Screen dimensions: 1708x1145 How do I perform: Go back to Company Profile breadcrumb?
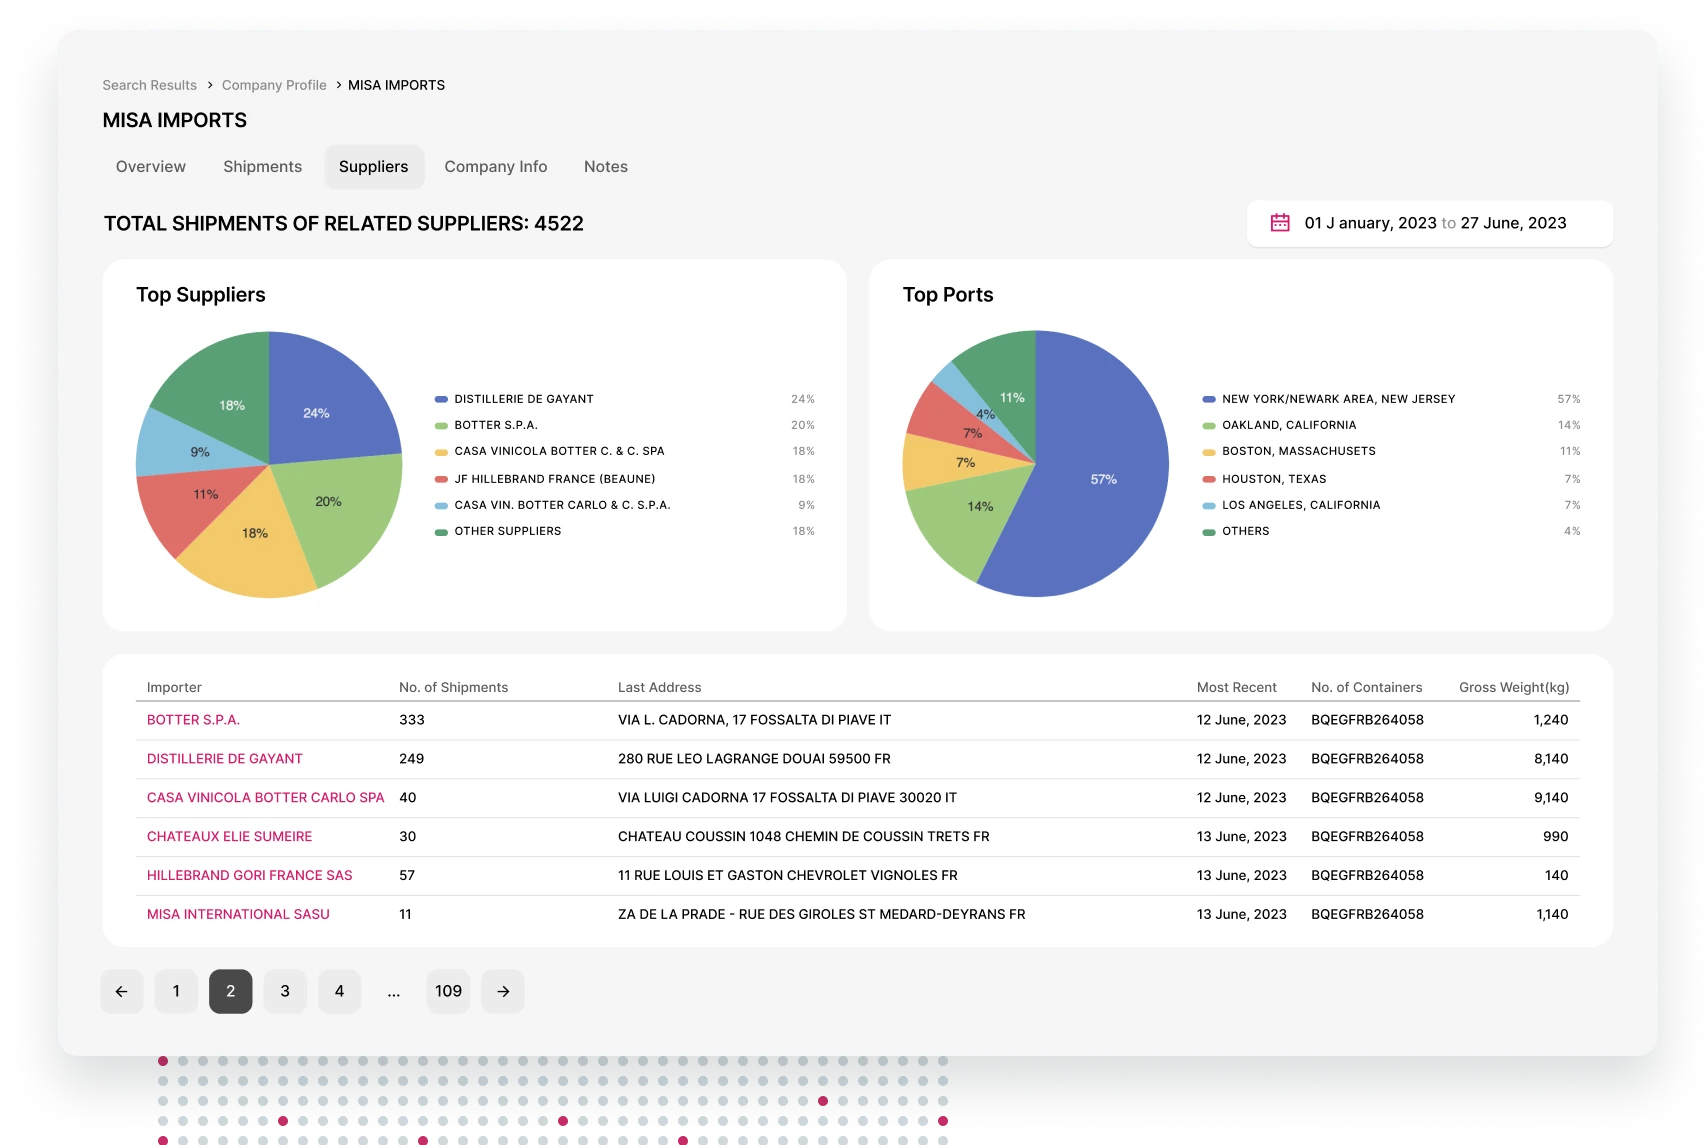[274, 86]
